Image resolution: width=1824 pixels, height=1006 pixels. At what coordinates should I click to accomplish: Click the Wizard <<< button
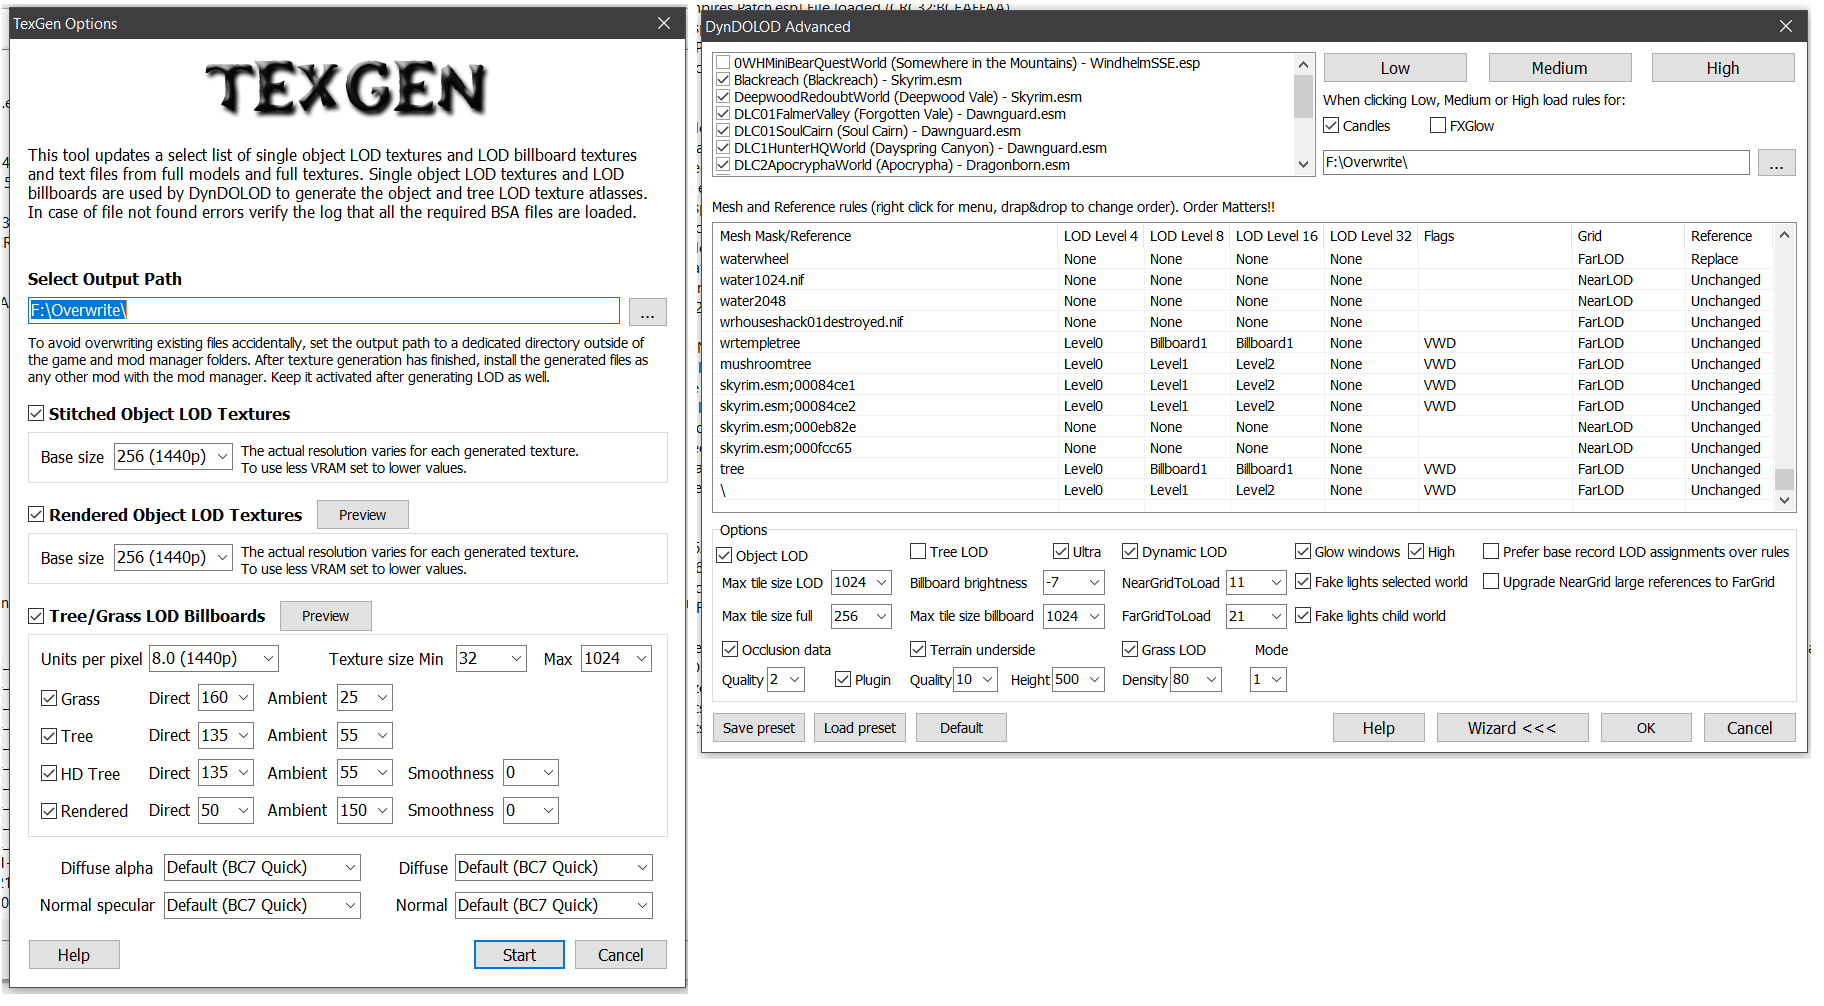tap(1512, 728)
